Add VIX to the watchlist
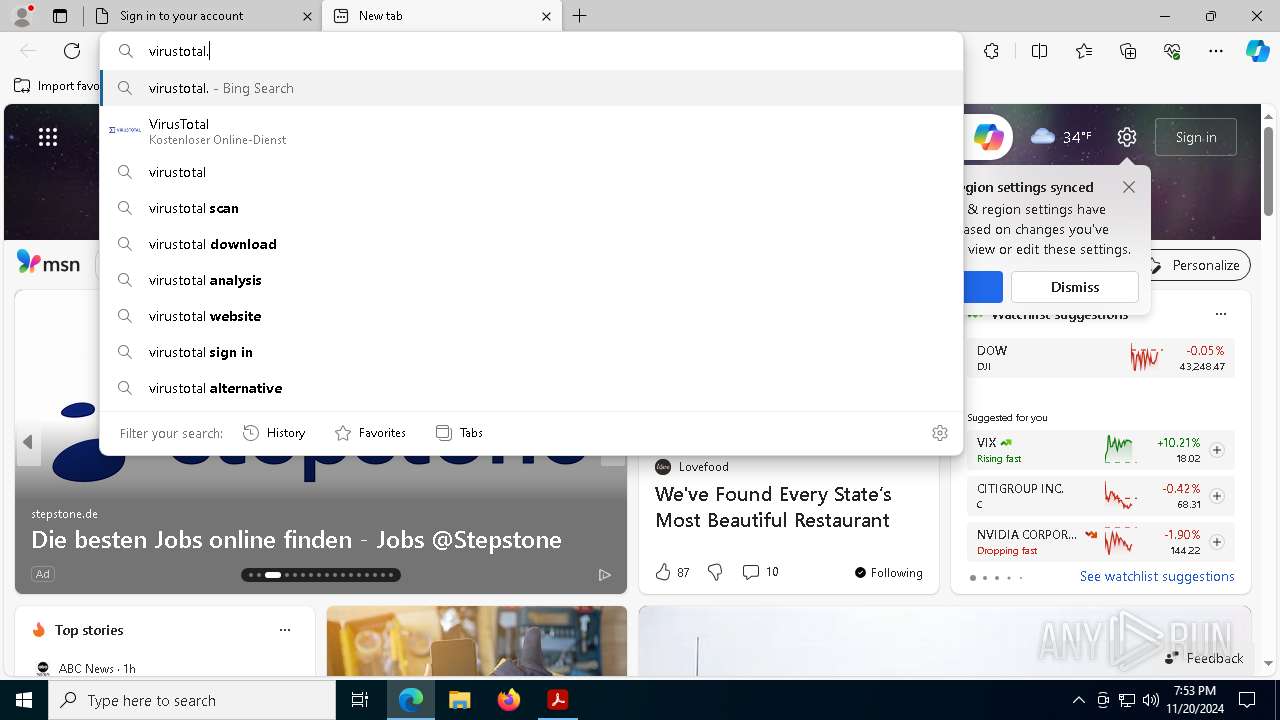The image size is (1280, 720). click(x=1217, y=450)
